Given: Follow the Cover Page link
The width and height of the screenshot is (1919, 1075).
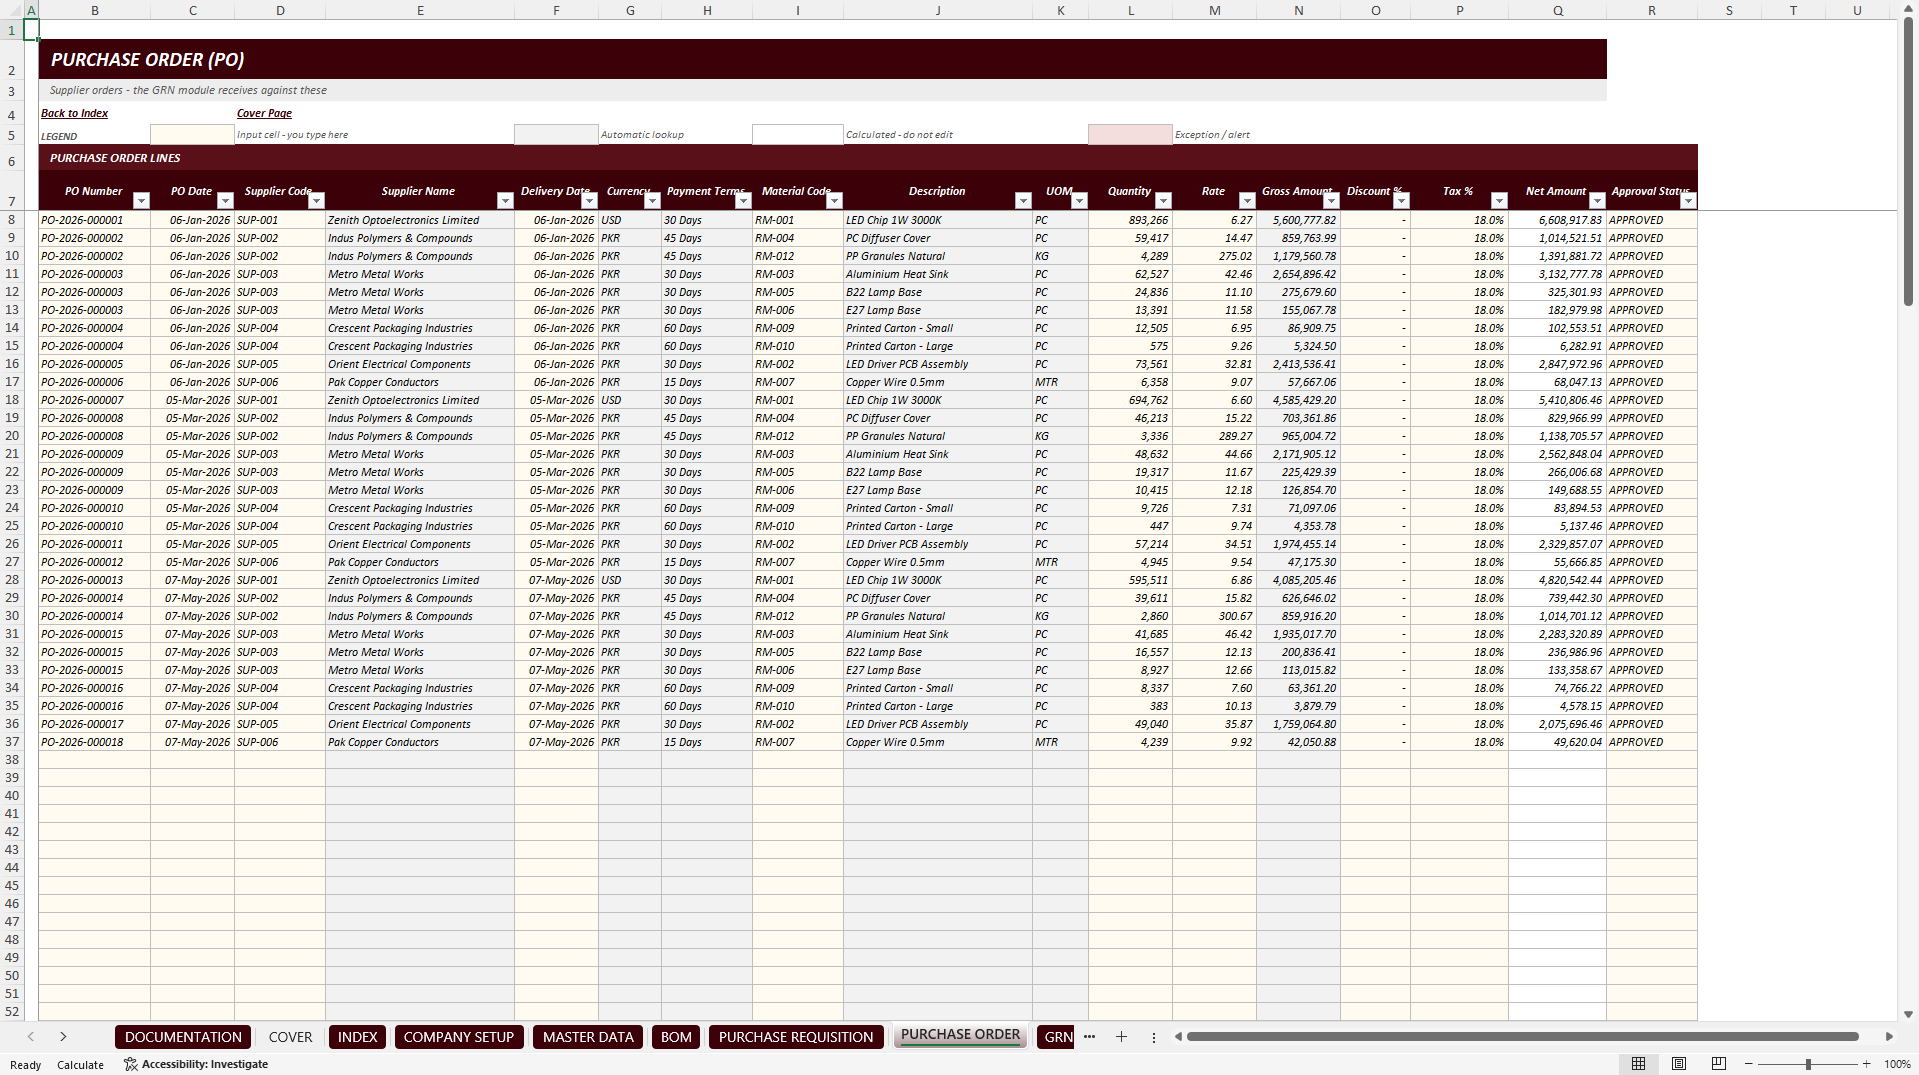Looking at the screenshot, I should tap(264, 114).
